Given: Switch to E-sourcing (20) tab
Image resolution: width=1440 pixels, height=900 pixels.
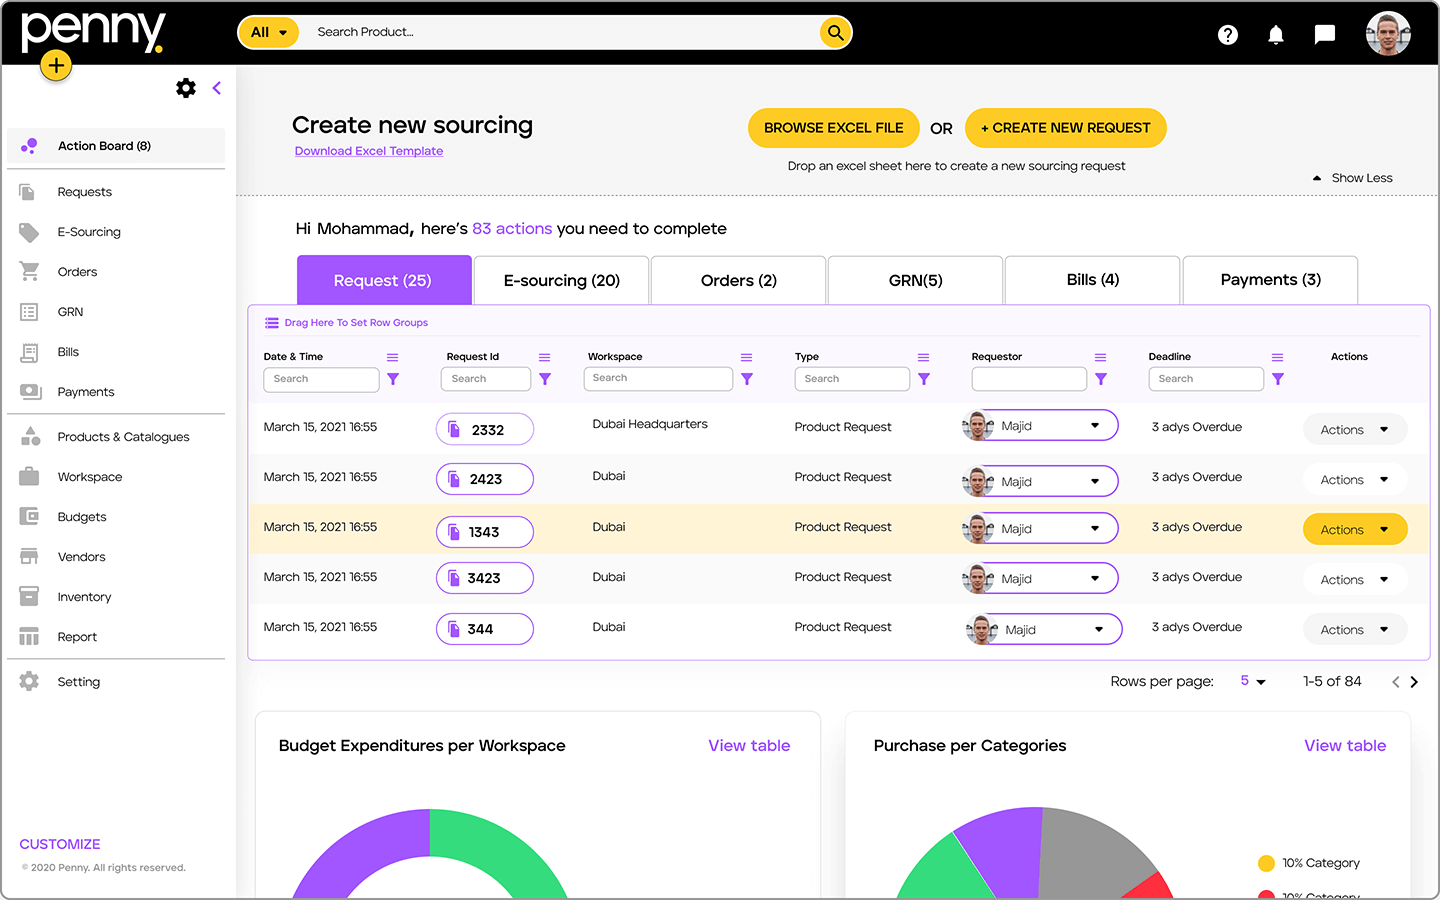Looking at the screenshot, I should pos(561,280).
